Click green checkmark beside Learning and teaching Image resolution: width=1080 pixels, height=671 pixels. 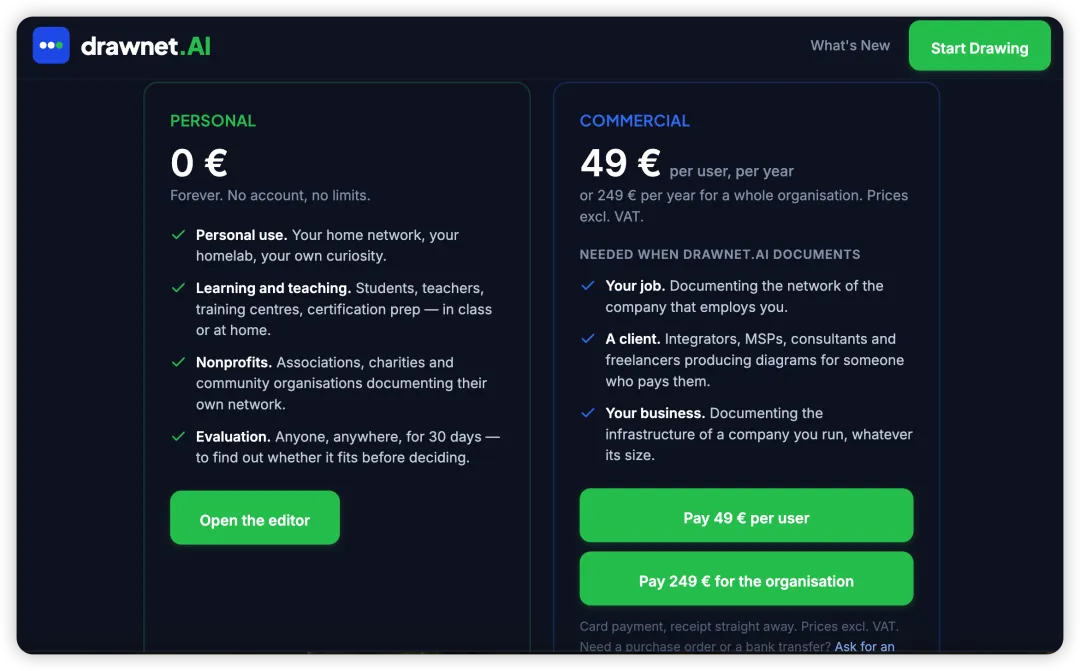click(178, 288)
